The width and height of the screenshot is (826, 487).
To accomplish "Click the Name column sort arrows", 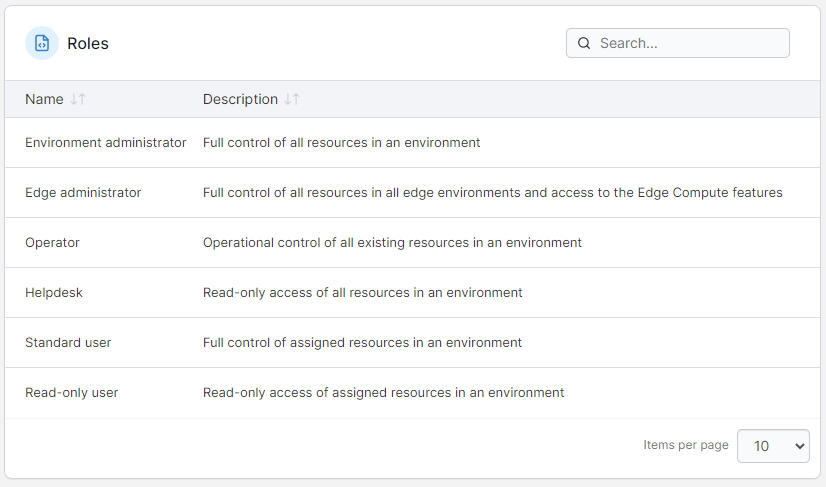I will 78,99.
